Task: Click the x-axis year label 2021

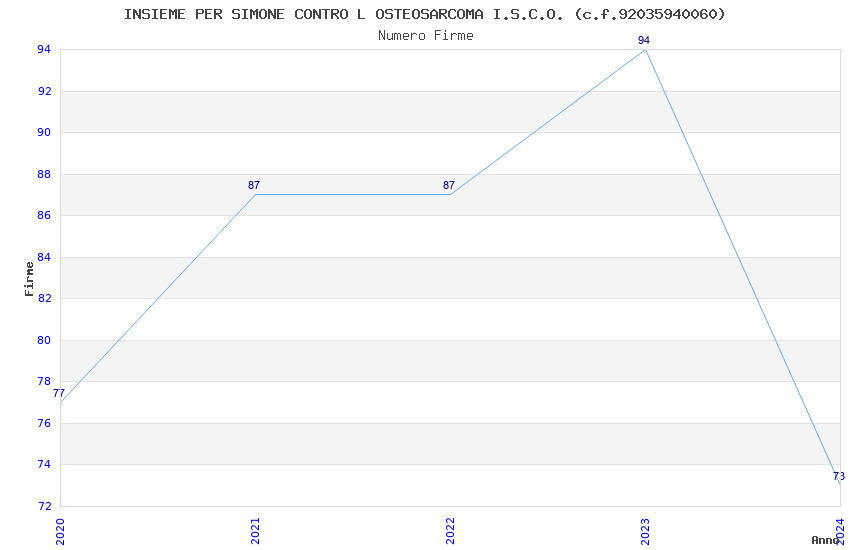Action: (x=255, y=531)
